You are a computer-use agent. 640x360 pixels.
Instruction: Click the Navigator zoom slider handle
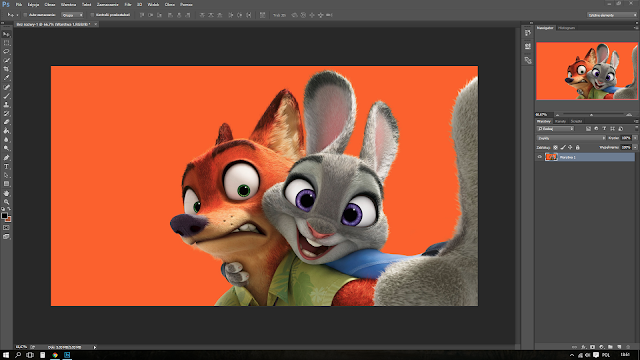point(591,115)
